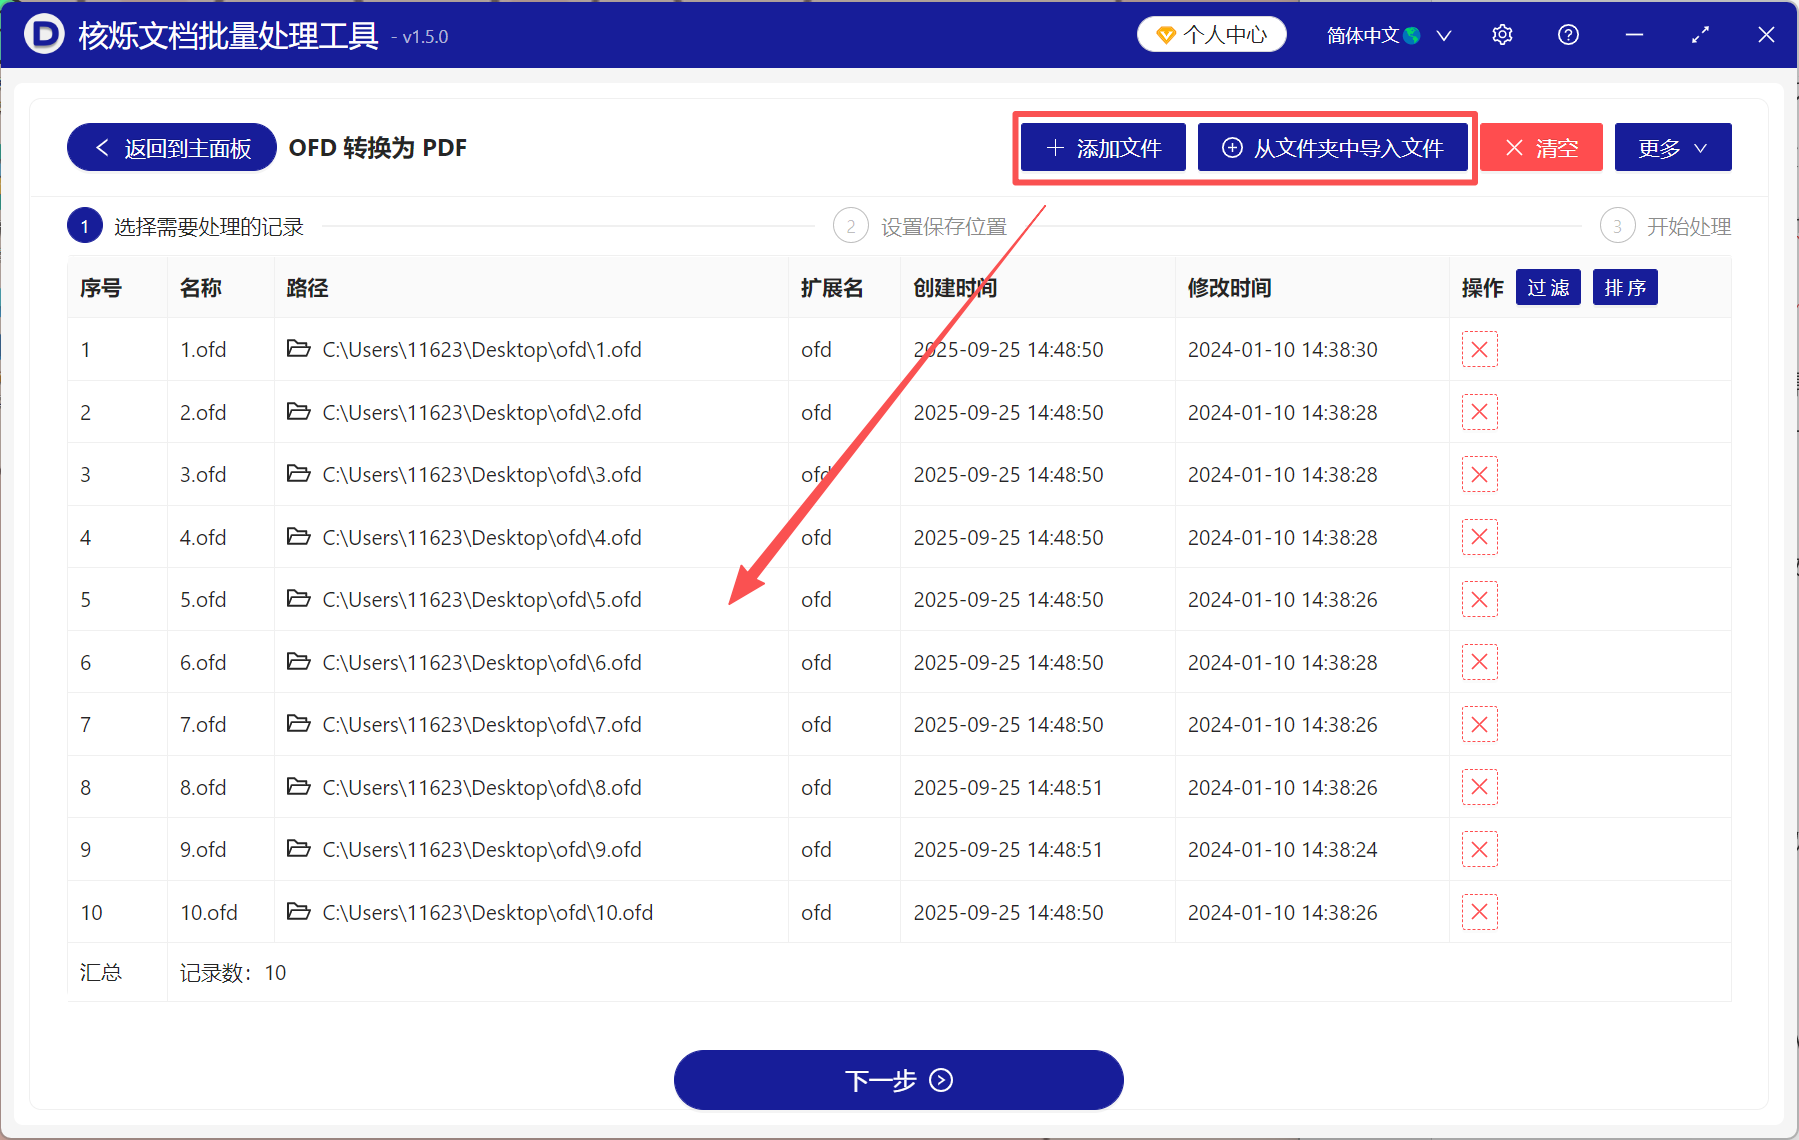Click the folder icon beside 1.ofd path
Viewport: 1799px width, 1140px height.
tap(299, 349)
